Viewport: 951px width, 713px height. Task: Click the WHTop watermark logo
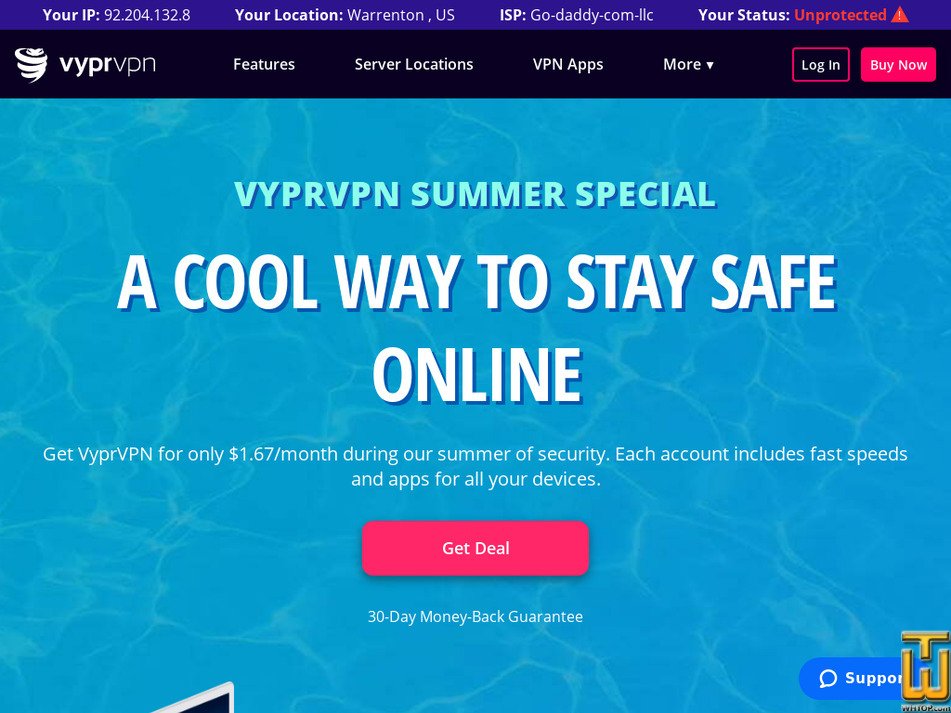[x=924, y=671]
